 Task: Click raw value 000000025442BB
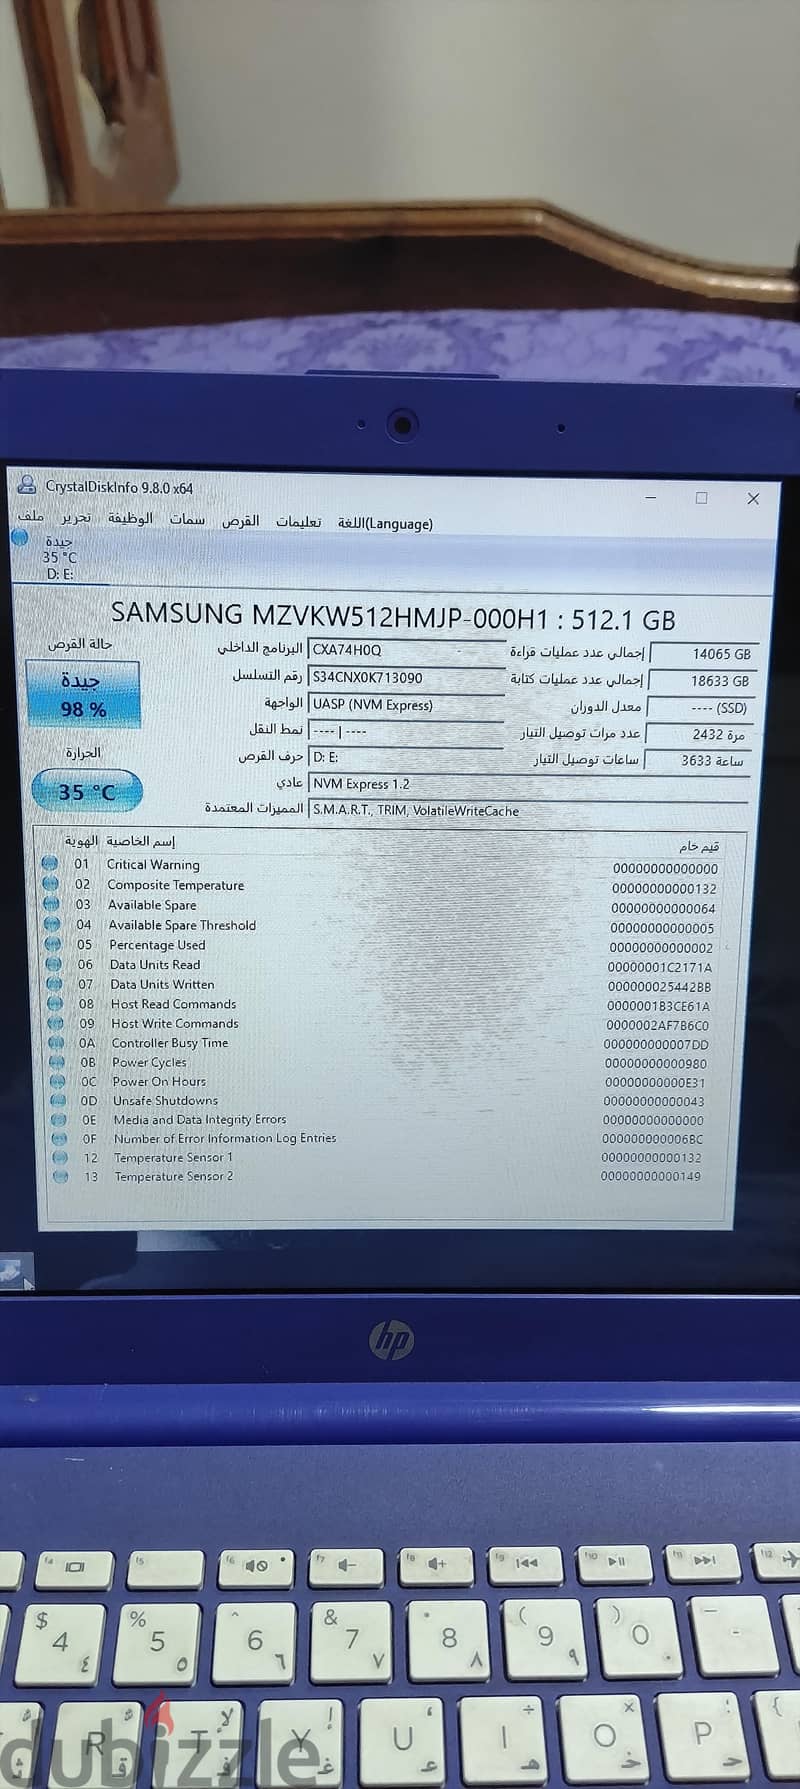click(659, 987)
